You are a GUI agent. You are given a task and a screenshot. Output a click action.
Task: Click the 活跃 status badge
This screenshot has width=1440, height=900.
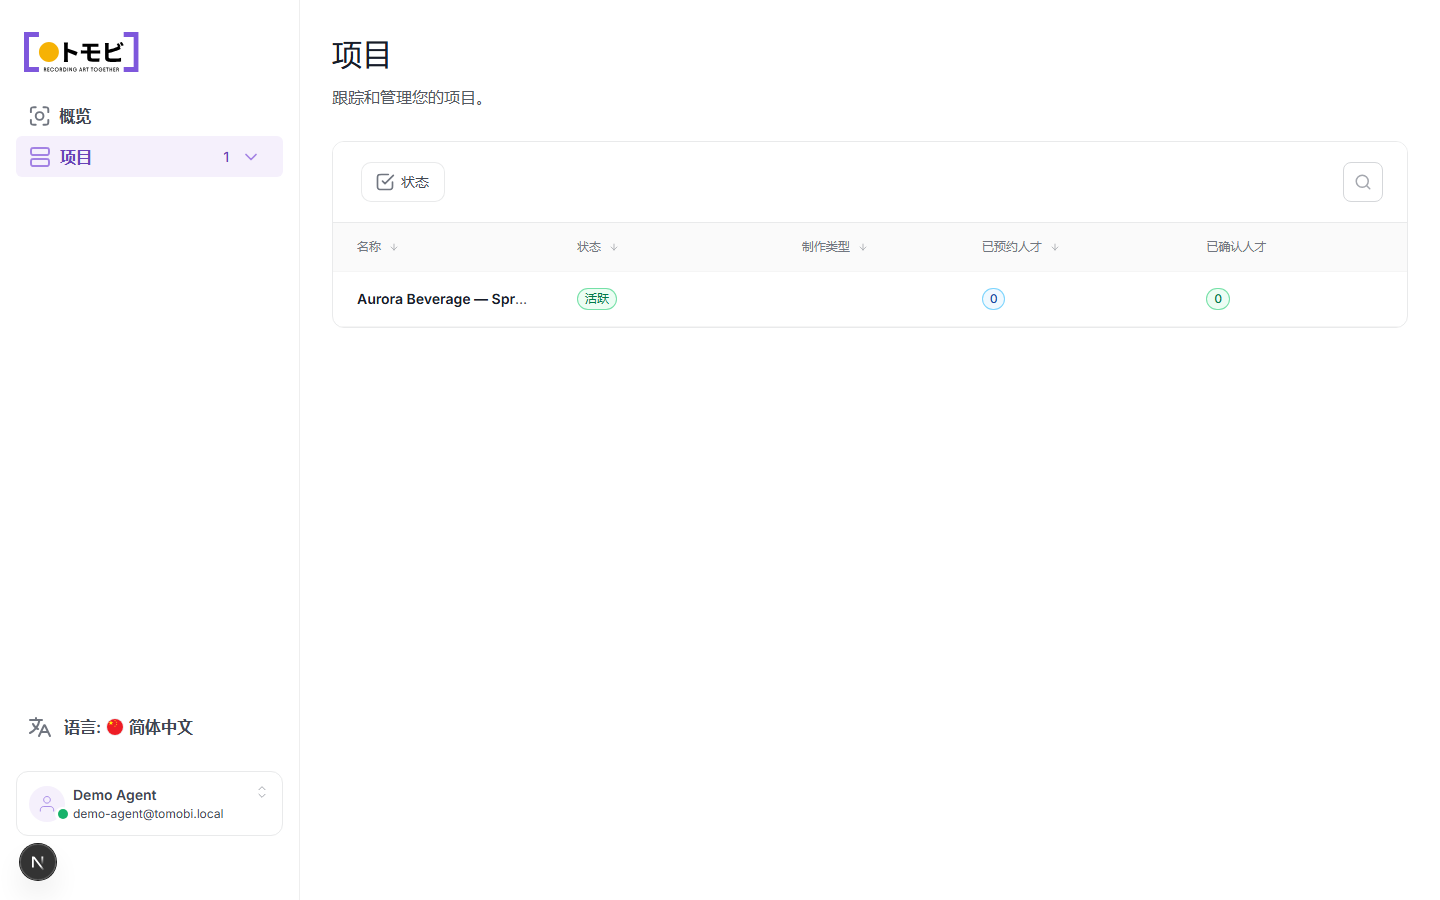coord(597,299)
